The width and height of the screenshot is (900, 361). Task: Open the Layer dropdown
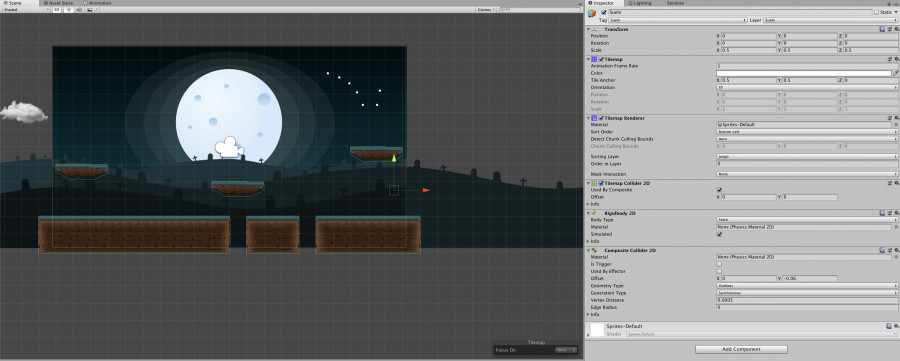coord(830,20)
